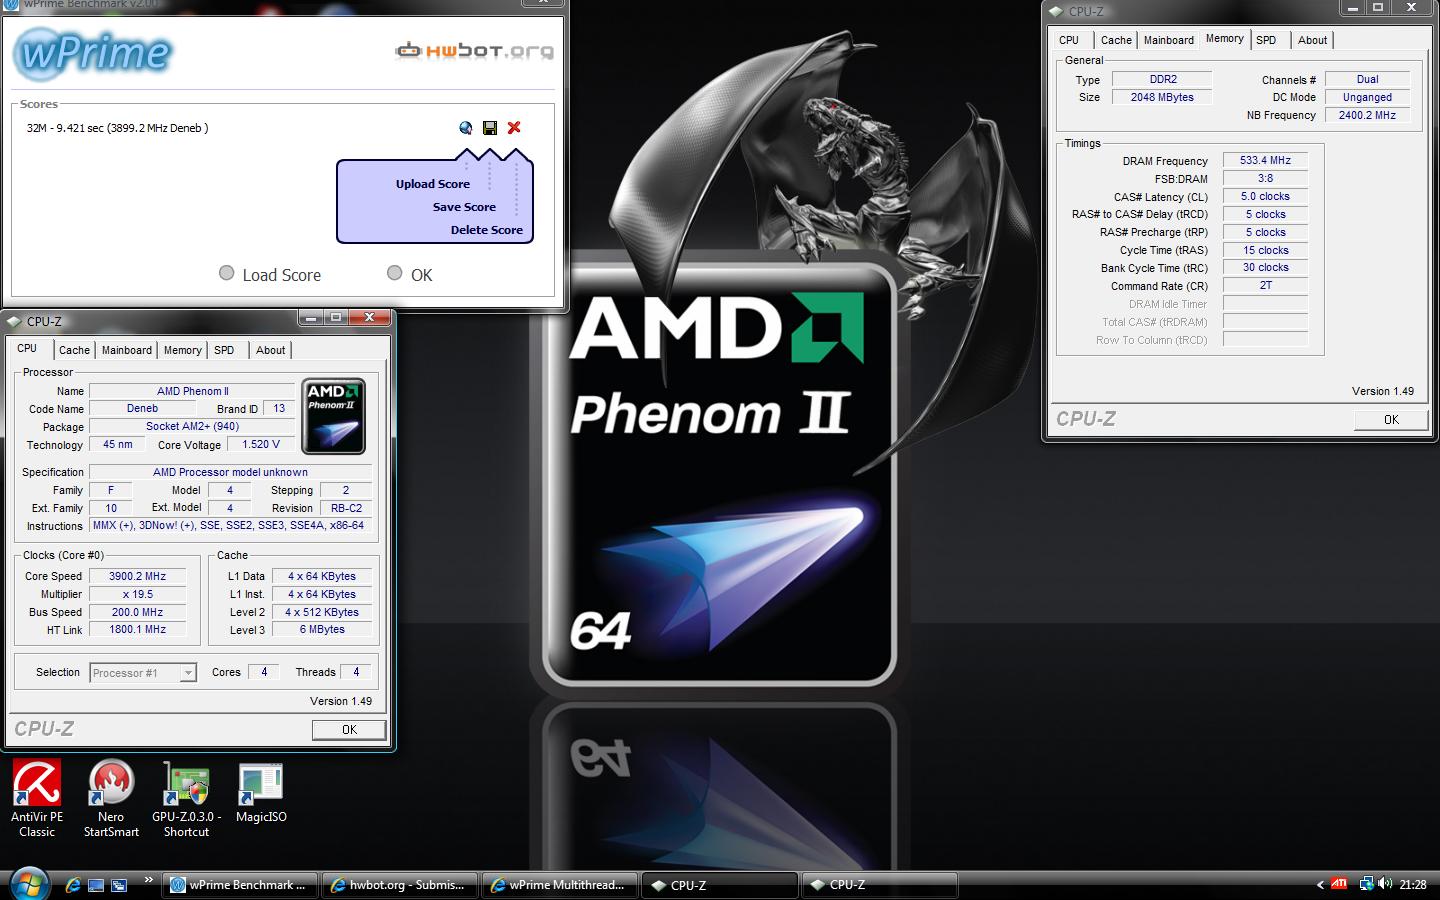Open the GPU-Z.0.3.0 shortcut icon
The width and height of the screenshot is (1440, 900).
pos(186,798)
